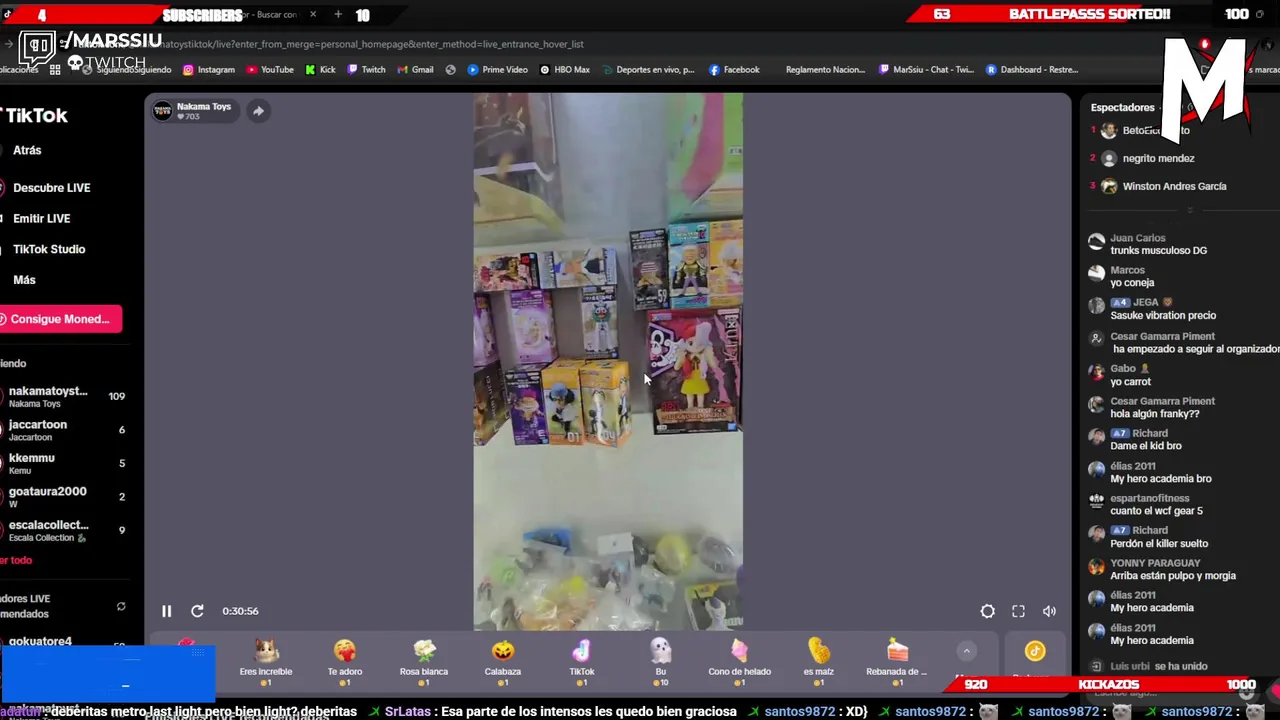Image resolution: width=1280 pixels, height=720 pixels.
Task: Send the TikTok gift
Action: (582, 662)
